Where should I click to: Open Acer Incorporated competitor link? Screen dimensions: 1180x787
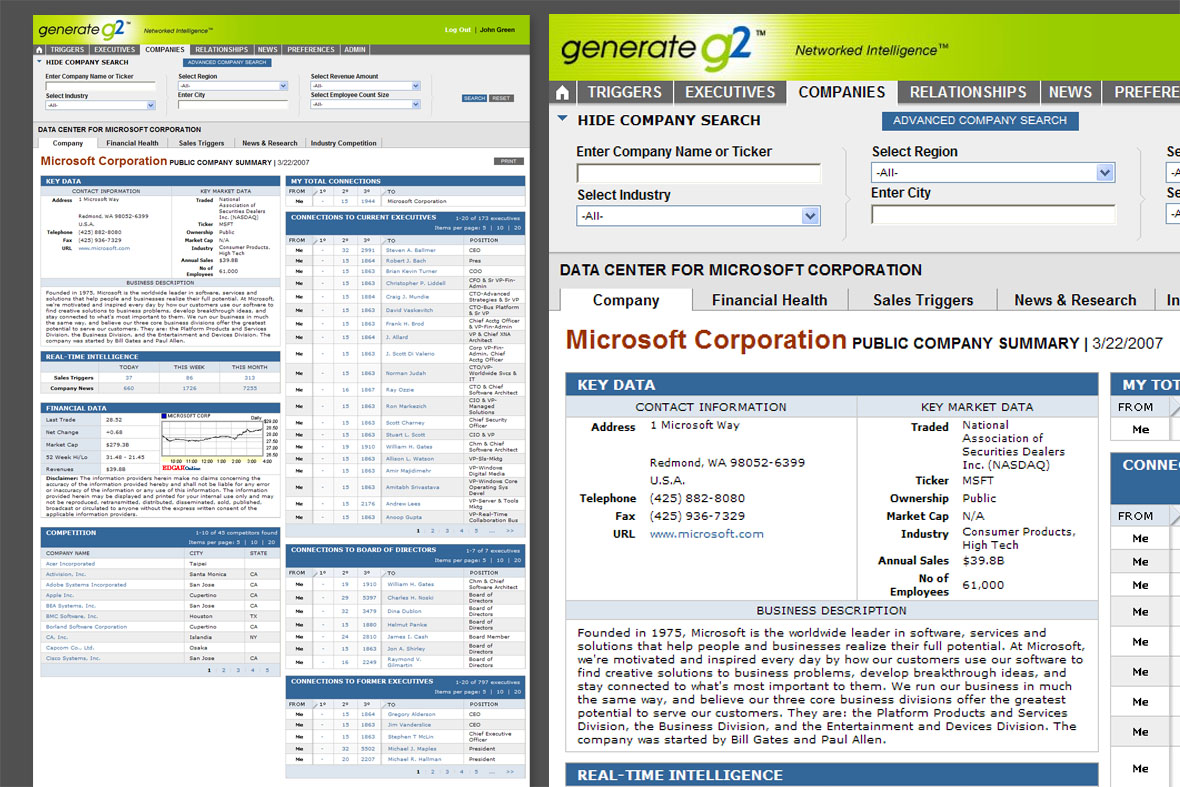point(70,564)
